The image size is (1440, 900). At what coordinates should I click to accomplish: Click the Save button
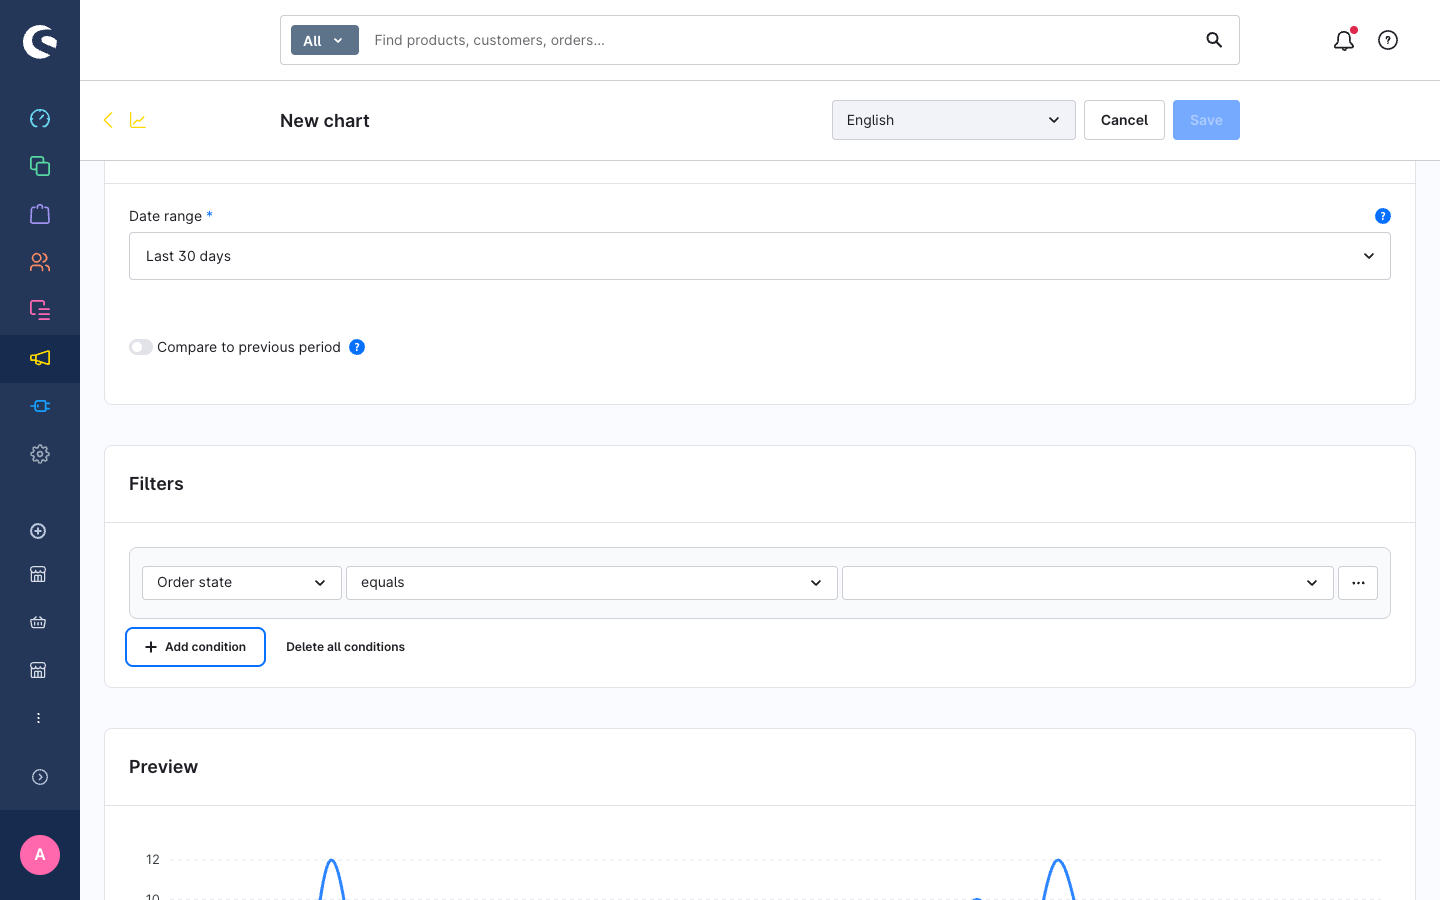coord(1206,120)
